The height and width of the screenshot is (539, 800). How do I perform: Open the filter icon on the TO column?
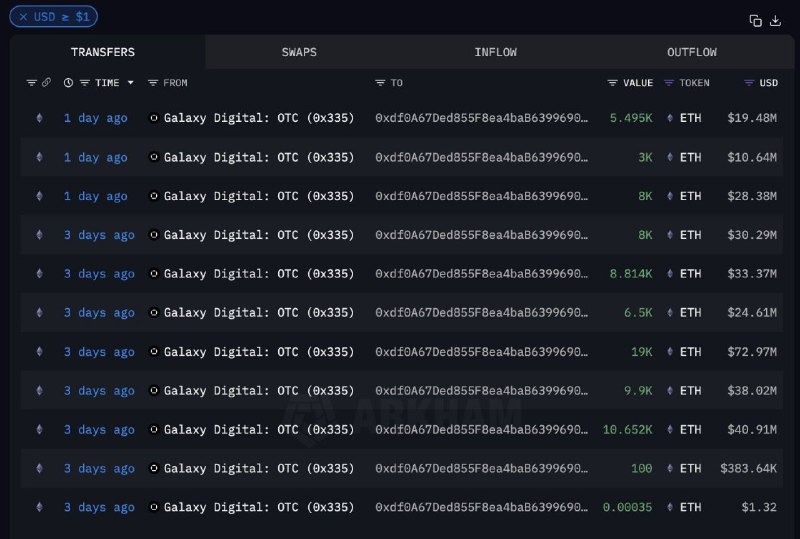[380, 83]
